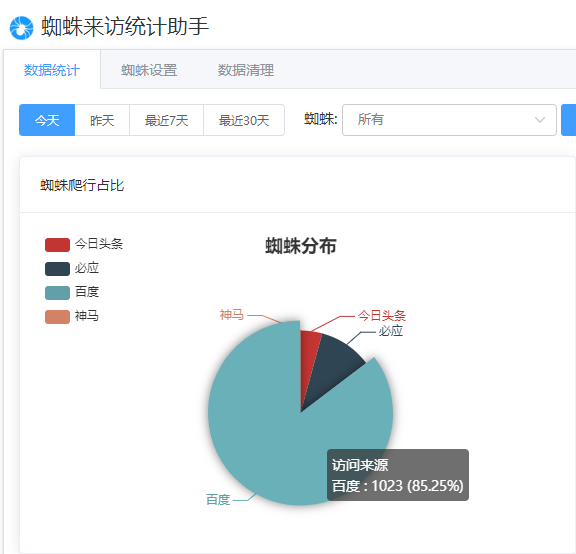The image size is (576, 554).
Task: Toggle 神马 orange legend swatch
Action: pyautogui.click(x=57, y=317)
